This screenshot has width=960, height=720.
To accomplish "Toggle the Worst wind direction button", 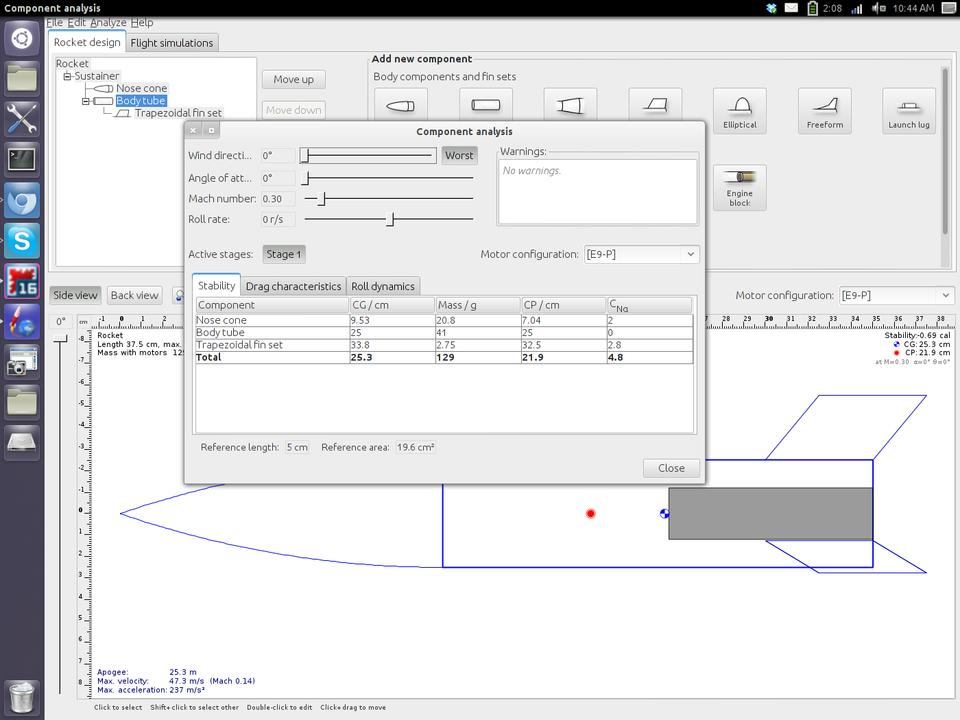I will (459, 155).
